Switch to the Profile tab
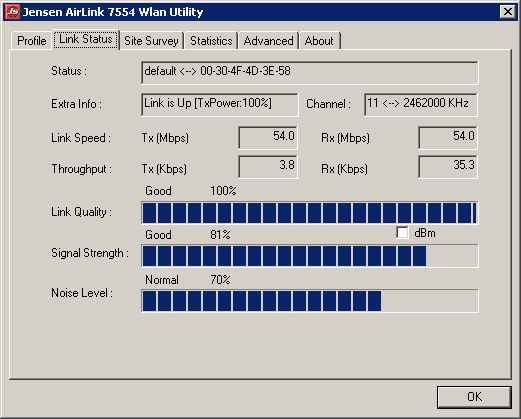 pos(32,41)
